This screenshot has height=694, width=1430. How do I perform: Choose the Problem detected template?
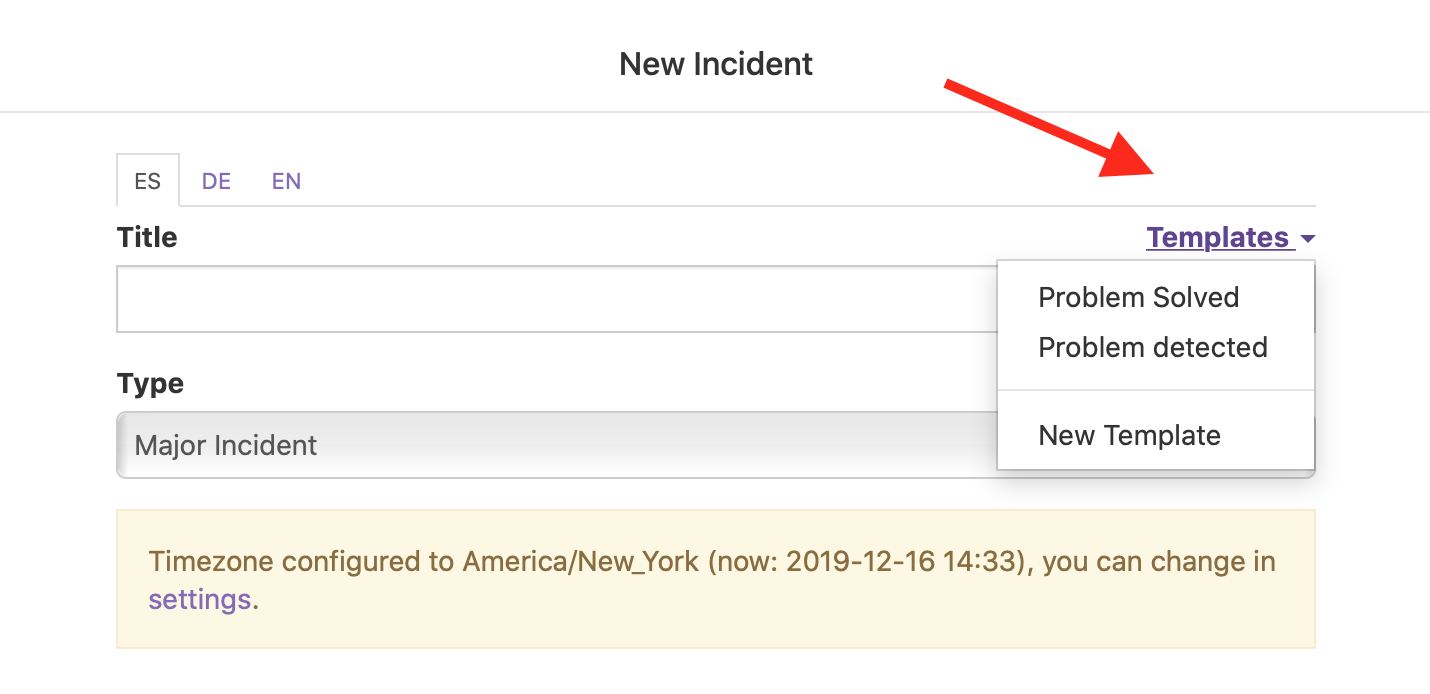click(x=1153, y=347)
